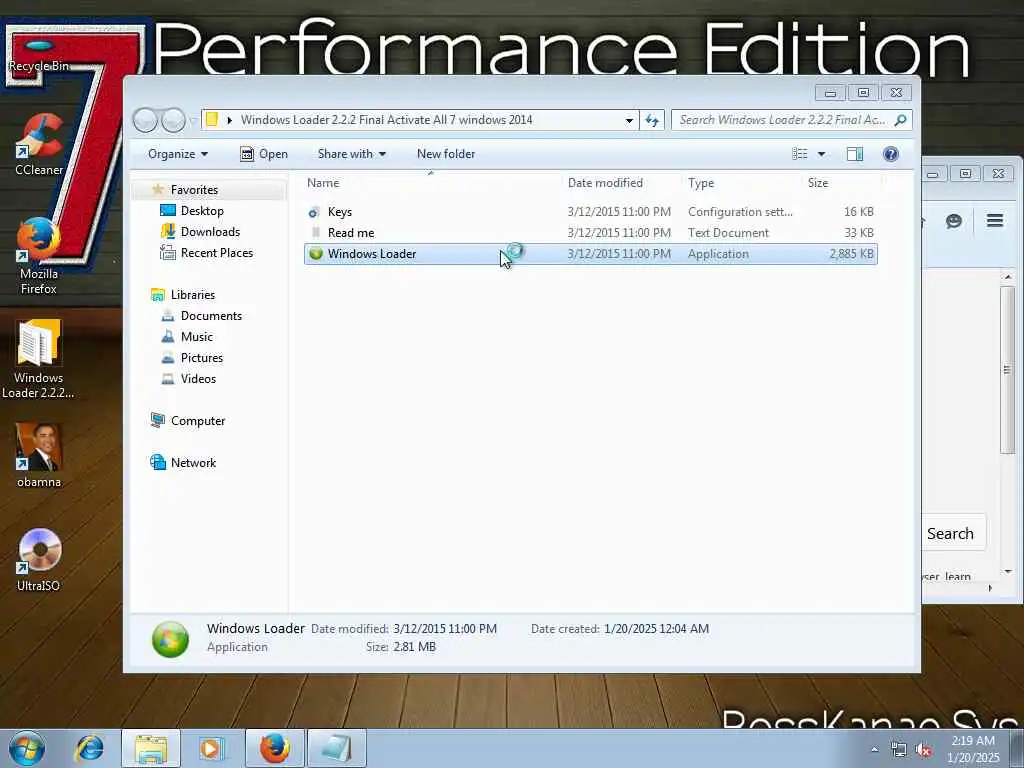Viewport: 1024px width, 768px height.
Task: Open recent pages dropdown beside navigation buttons
Action: [x=193, y=120]
